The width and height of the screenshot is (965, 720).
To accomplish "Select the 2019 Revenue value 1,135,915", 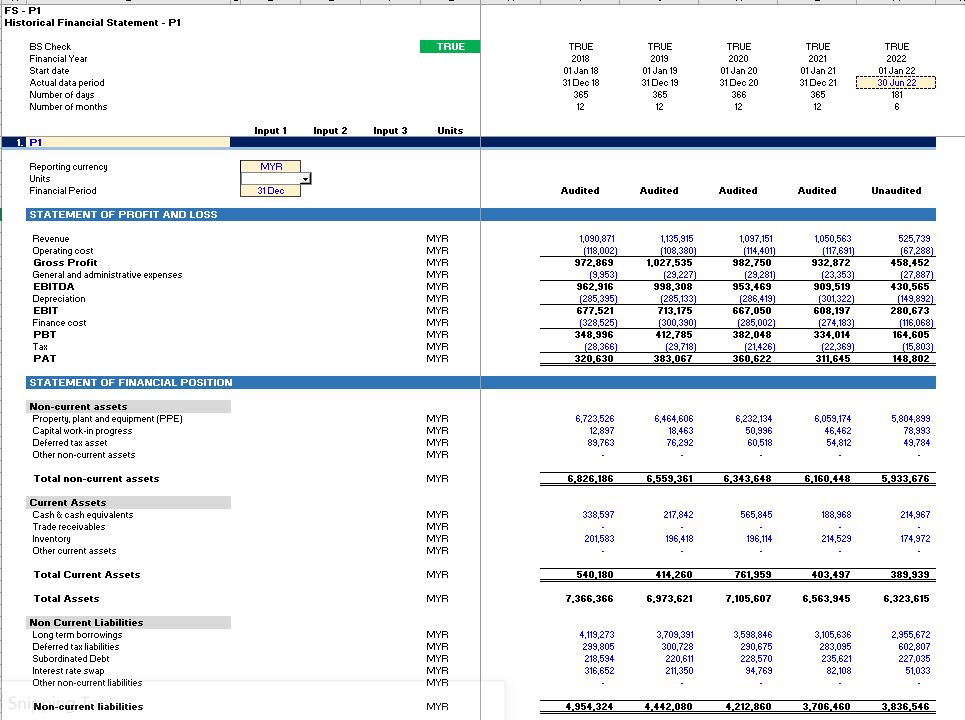I will coord(676,239).
